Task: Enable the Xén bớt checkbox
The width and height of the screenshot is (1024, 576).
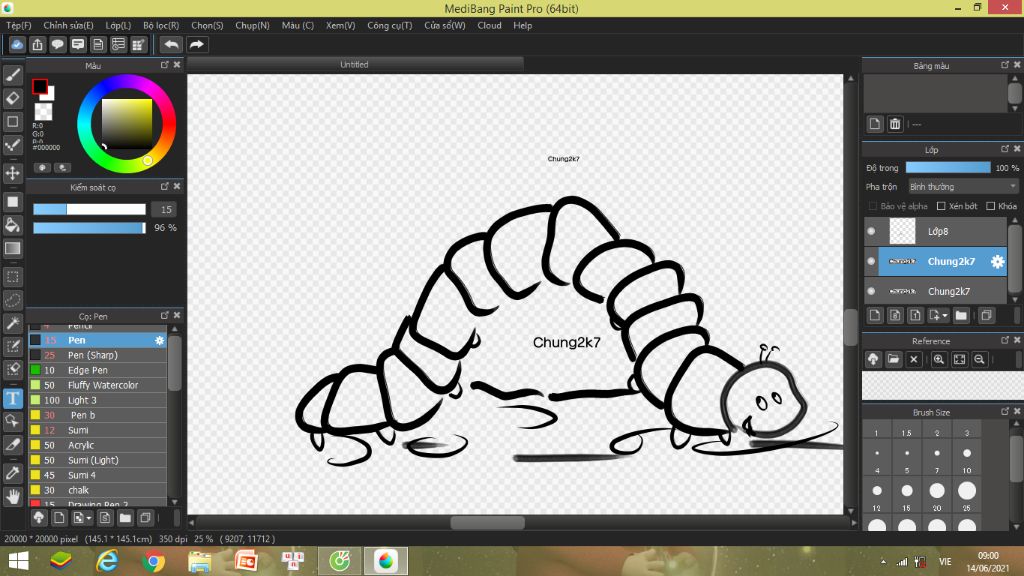Action: [x=941, y=206]
